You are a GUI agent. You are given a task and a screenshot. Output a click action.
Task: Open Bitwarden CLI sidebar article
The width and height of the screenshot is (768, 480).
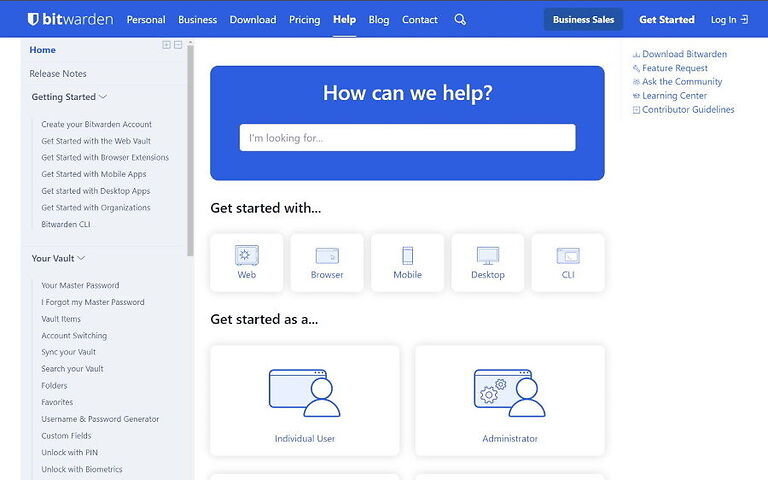coord(66,224)
